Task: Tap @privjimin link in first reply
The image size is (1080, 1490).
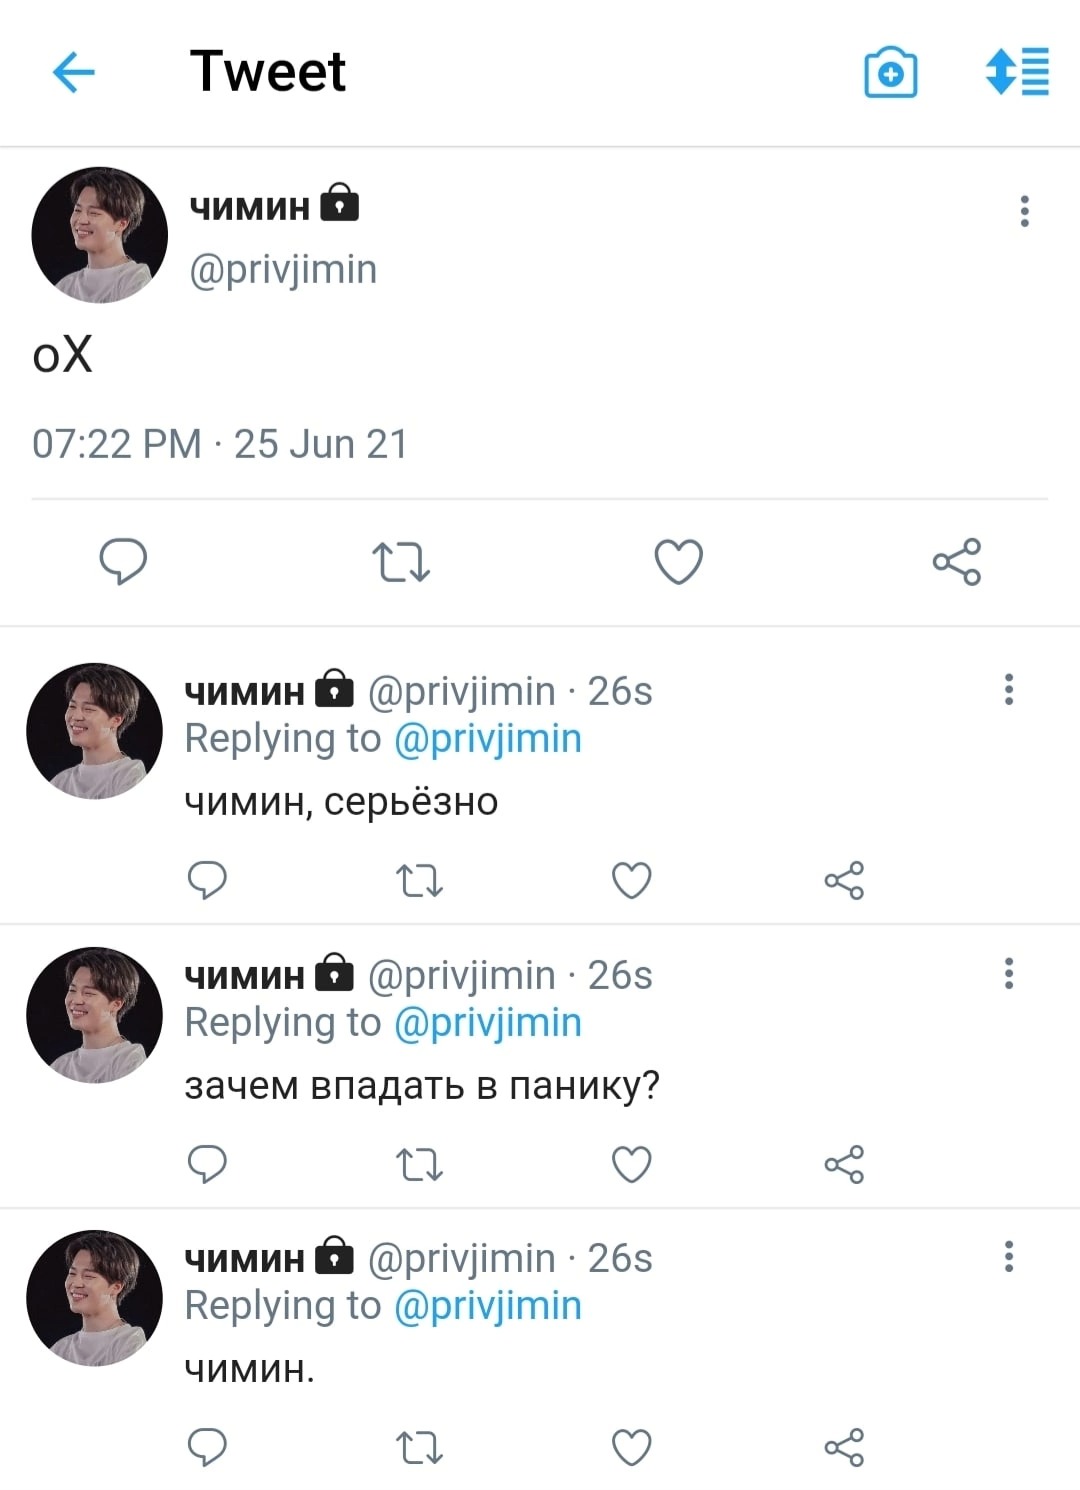Action: coord(488,739)
